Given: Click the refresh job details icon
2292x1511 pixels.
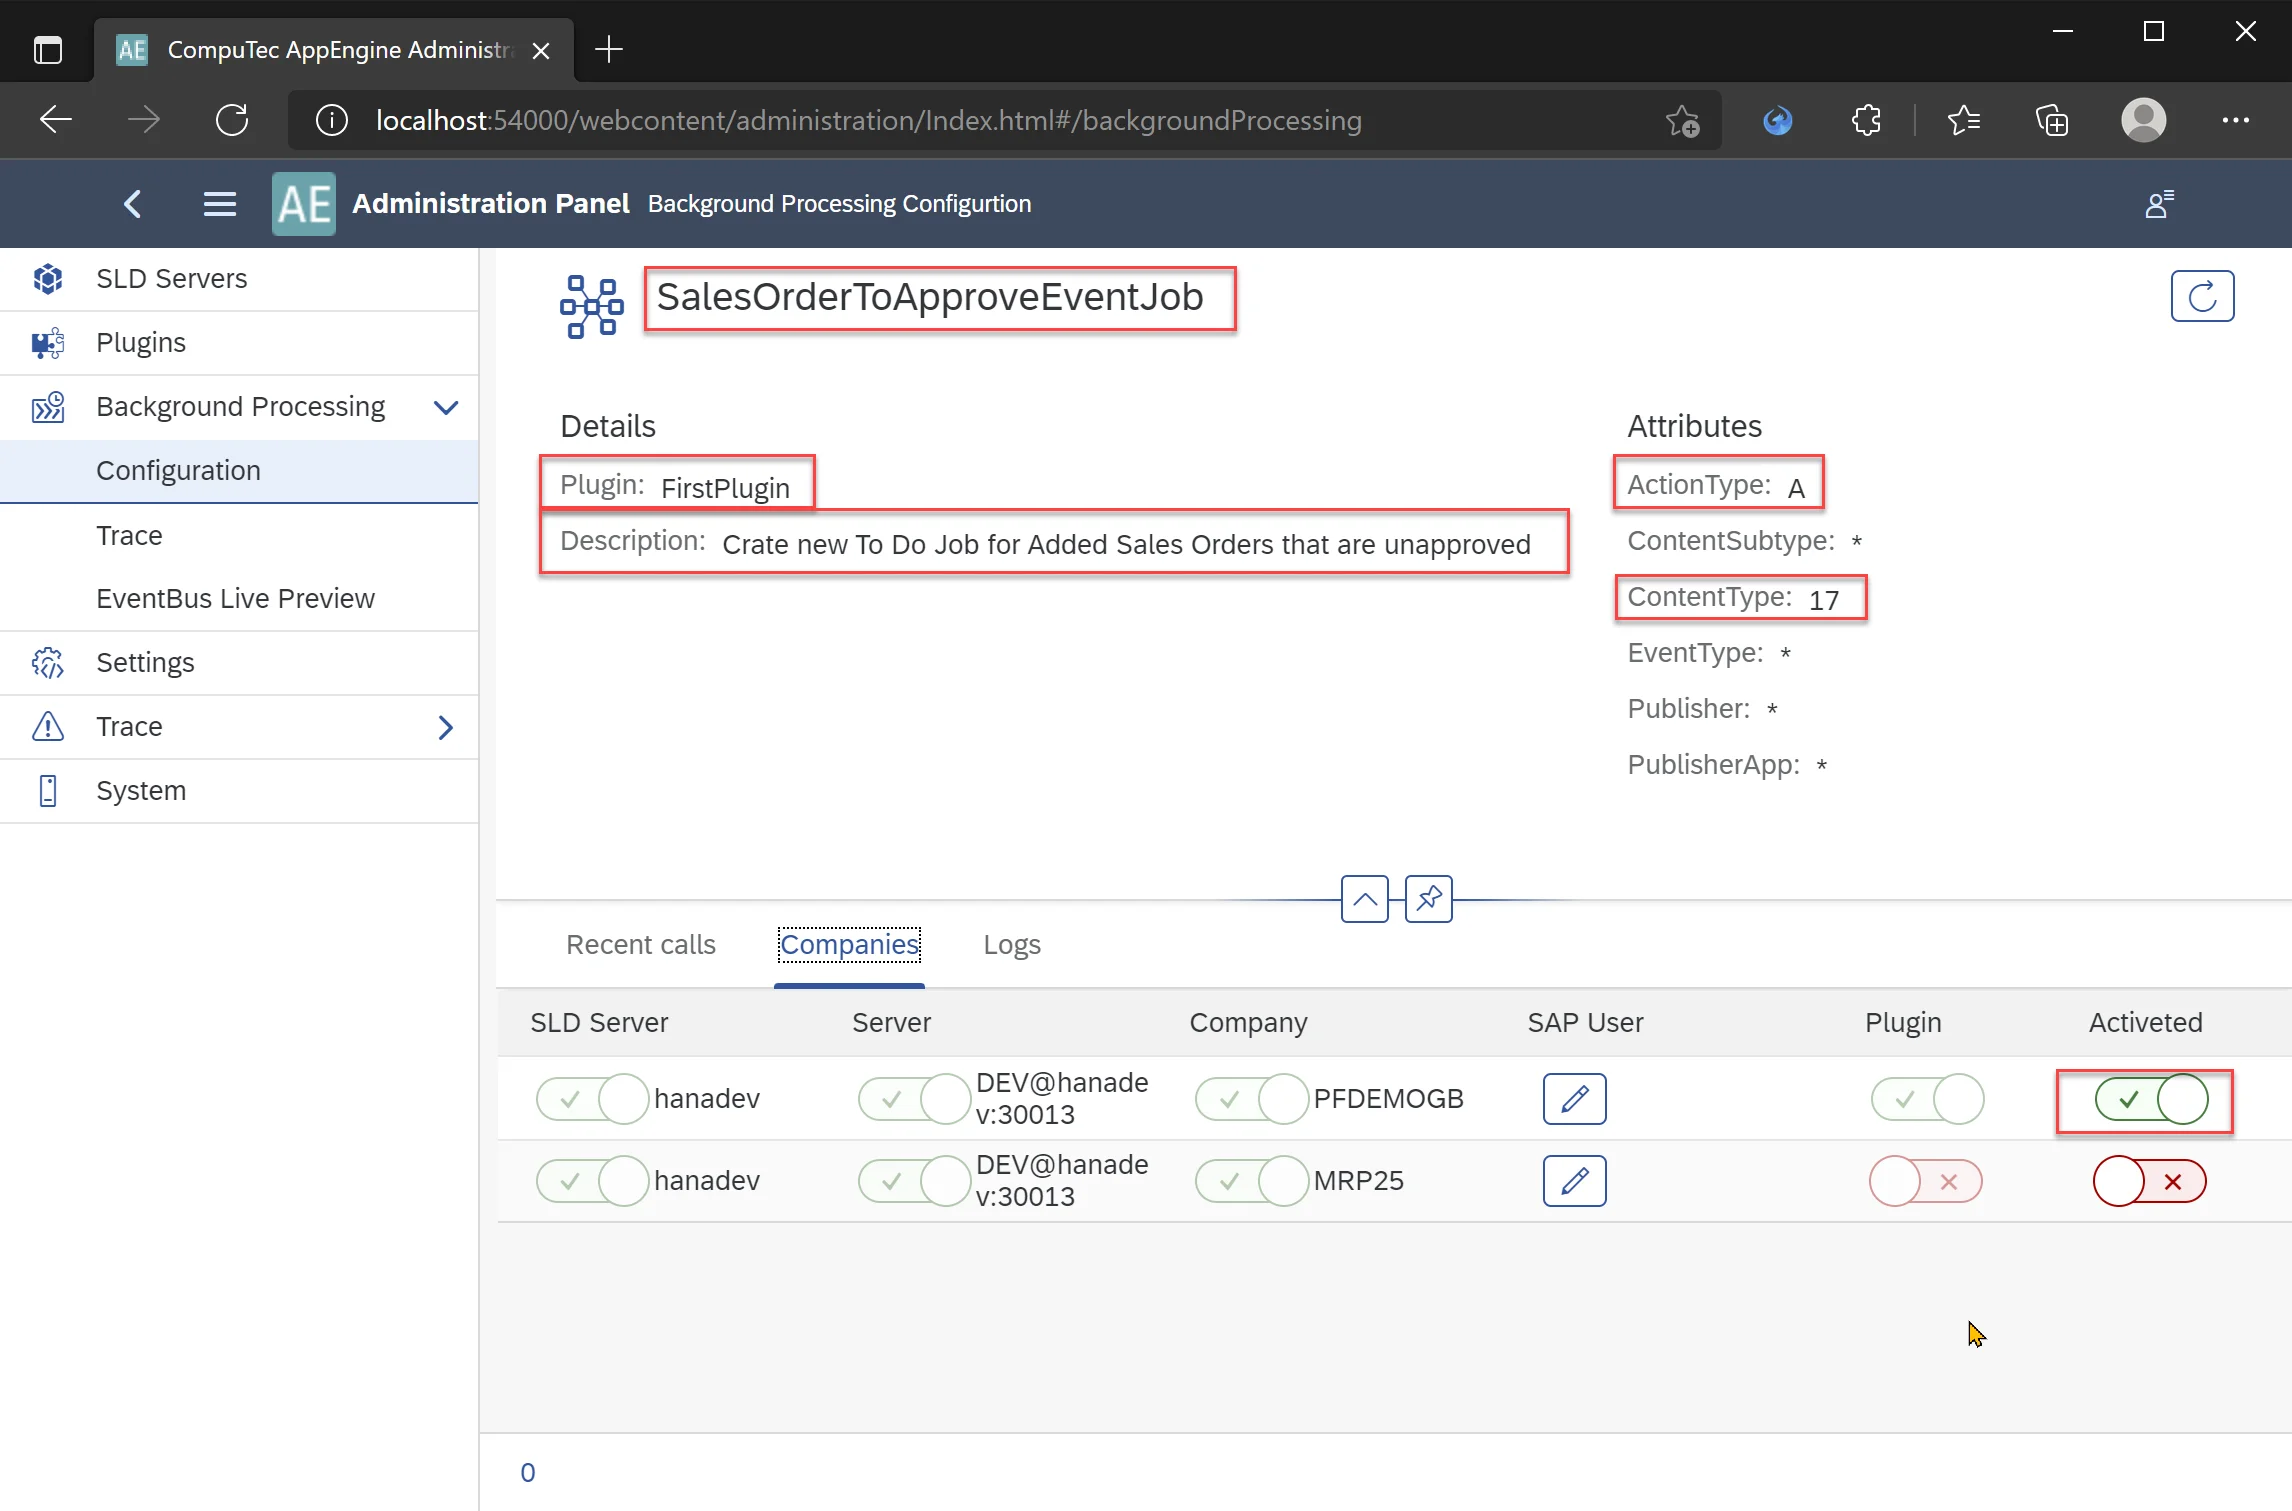Looking at the screenshot, I should click(x=2201, y=296).
